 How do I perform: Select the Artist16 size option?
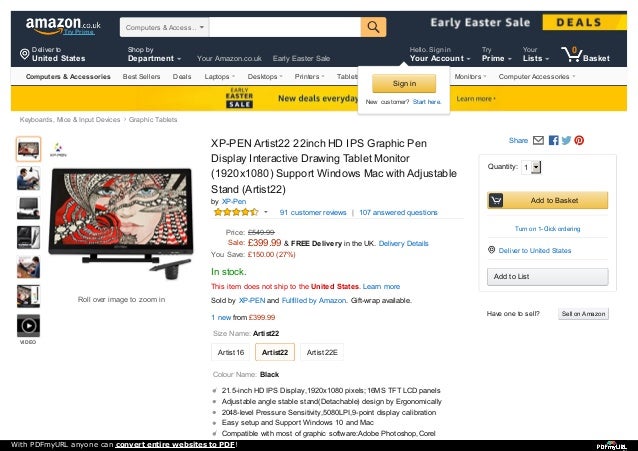tap(231, 352)
